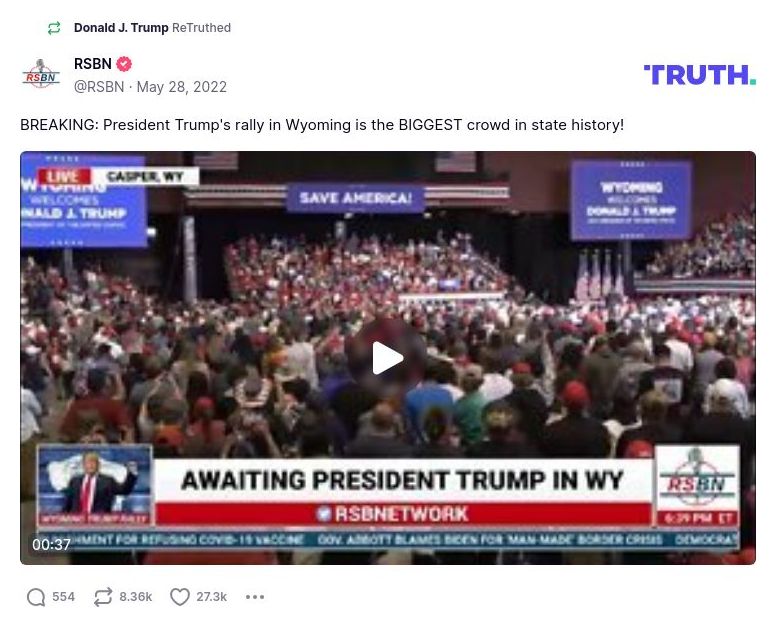Click the Awaiting President Trump banner
The height and width of the screenshot is (627, 777).
pos(402,481)
